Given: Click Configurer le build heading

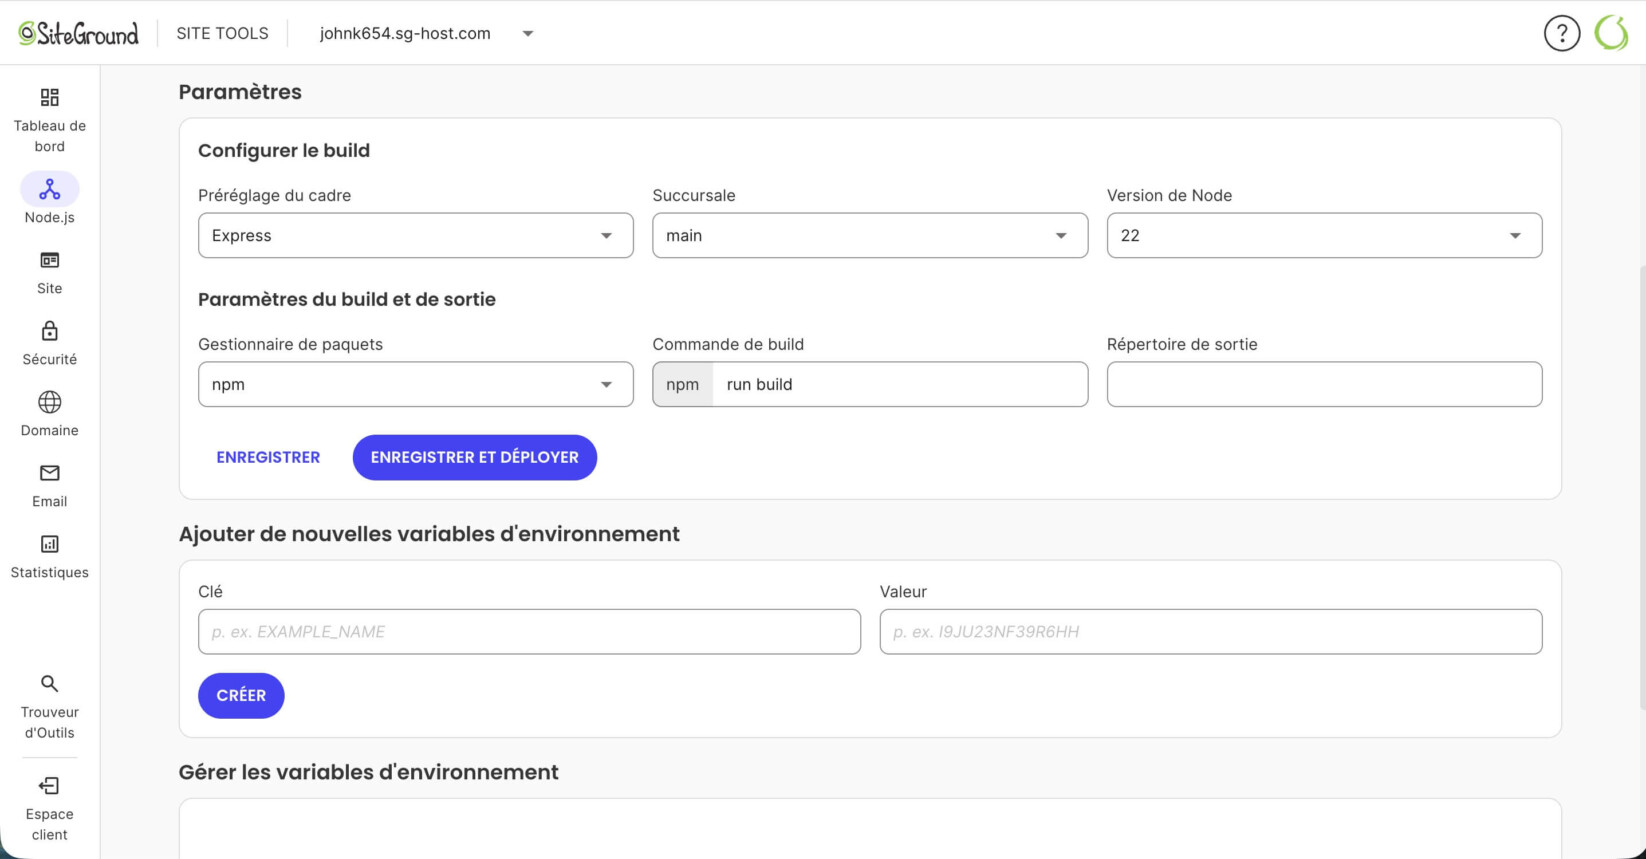Looking at the screenshot, I should click(x=284, y=151).
